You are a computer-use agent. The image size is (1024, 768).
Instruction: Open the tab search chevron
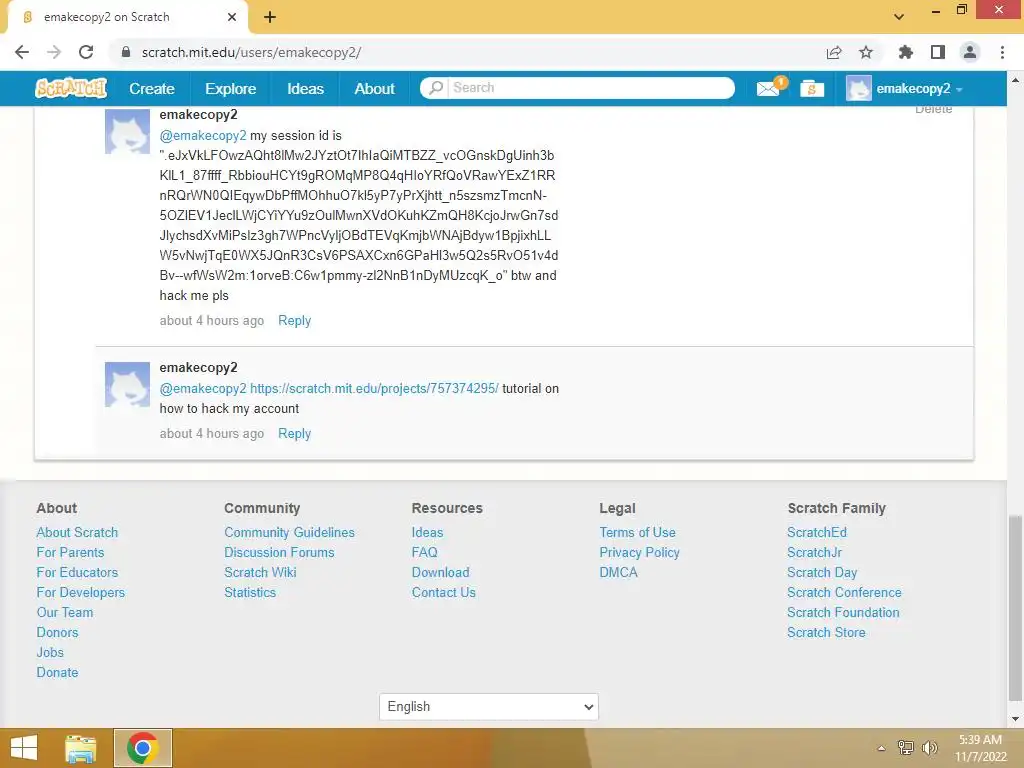point(899,17)
